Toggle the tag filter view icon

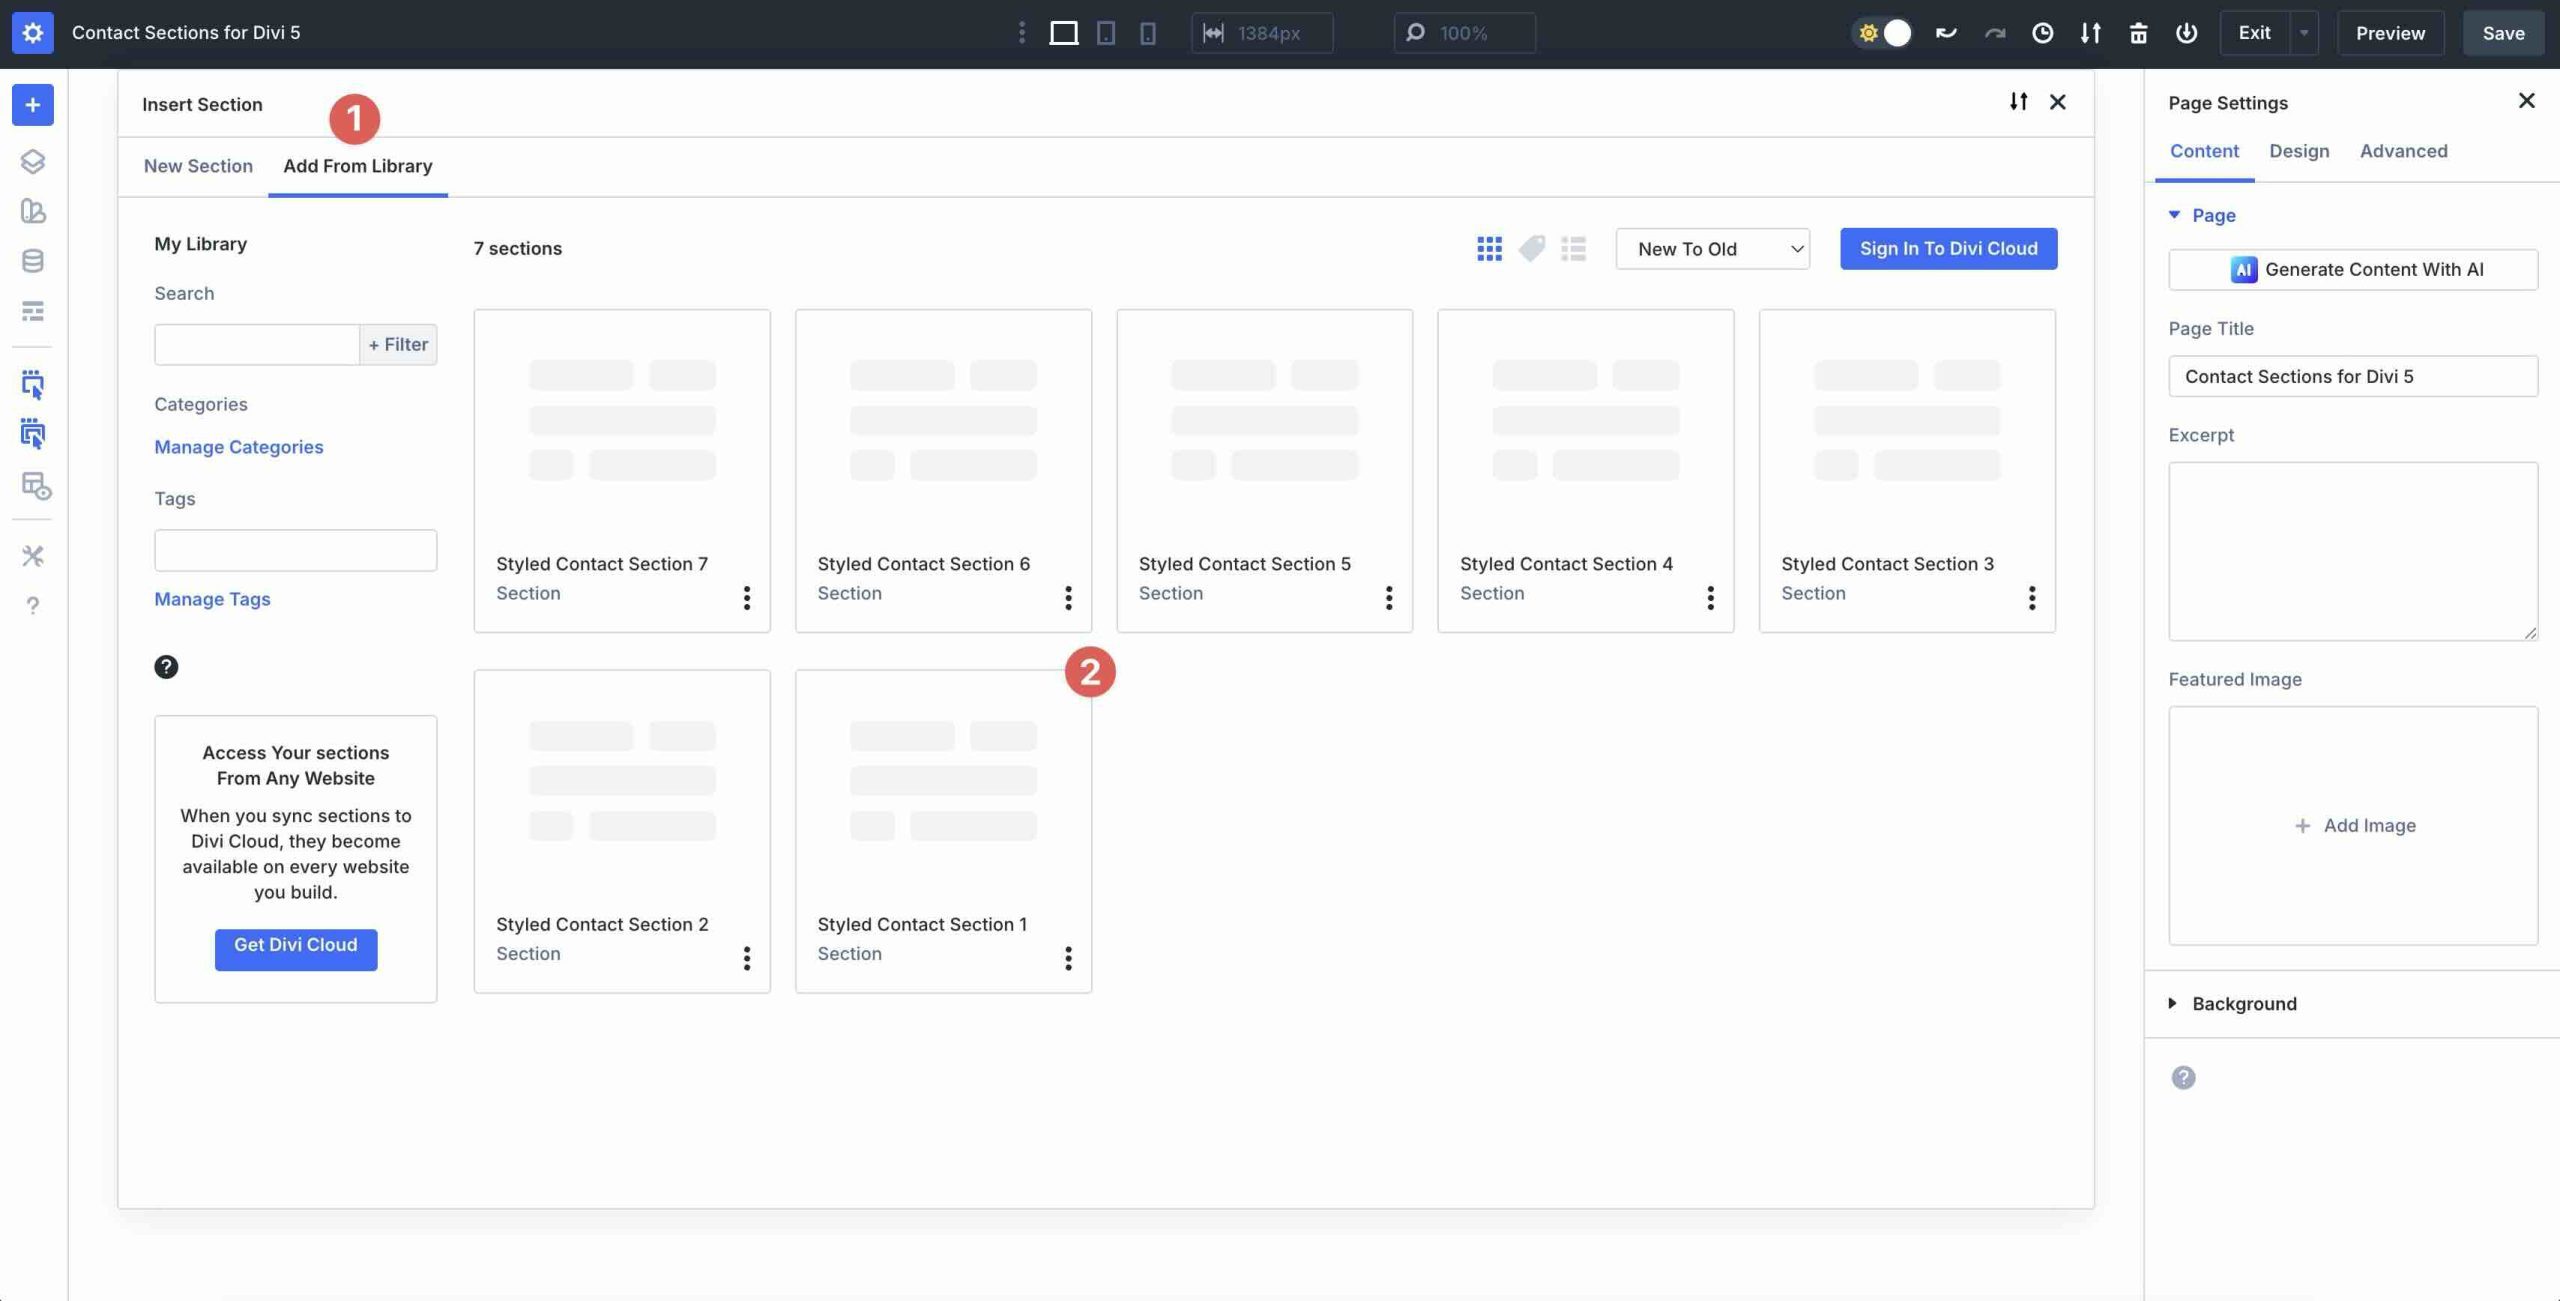coord(1532,248)
